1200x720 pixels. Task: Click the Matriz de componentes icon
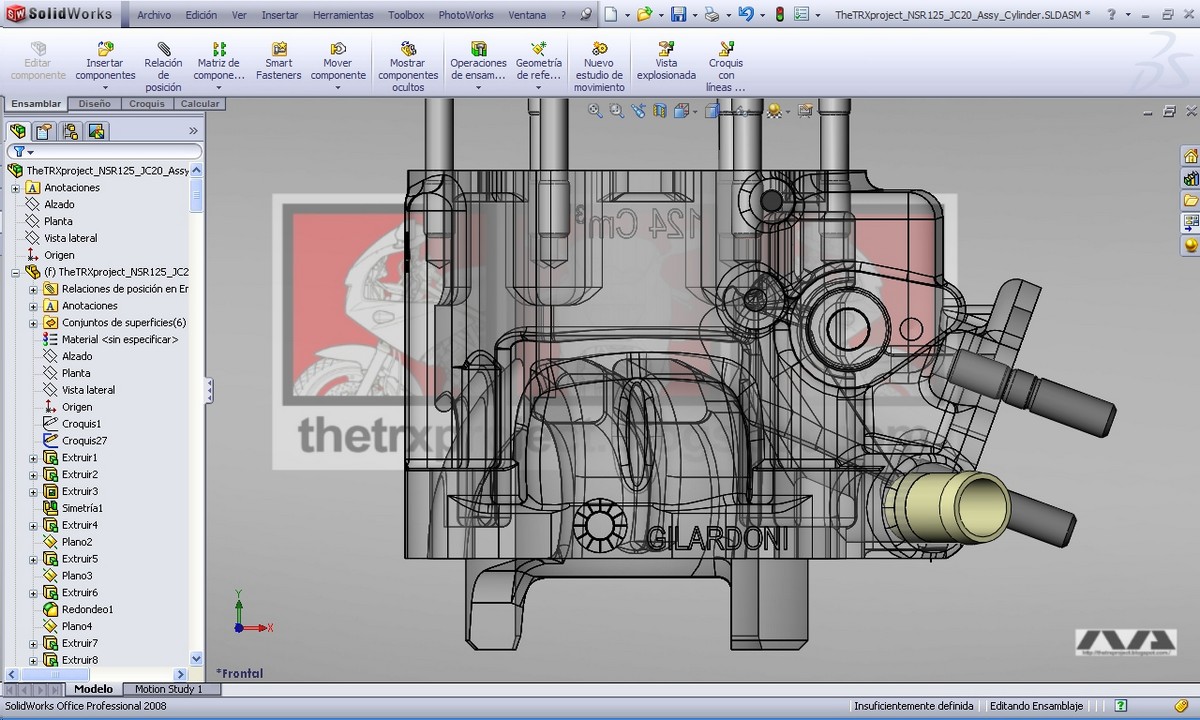tap(219, 48)
